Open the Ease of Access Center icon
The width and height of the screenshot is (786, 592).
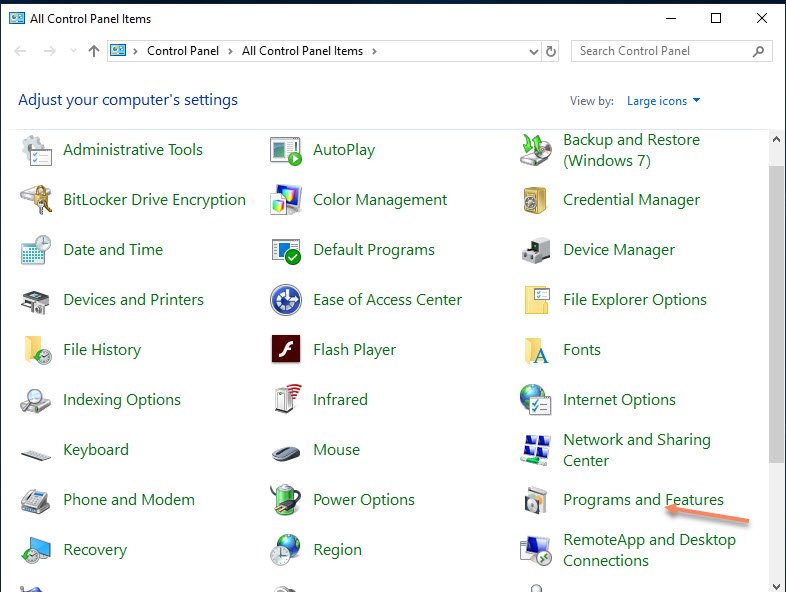[286, 300]
